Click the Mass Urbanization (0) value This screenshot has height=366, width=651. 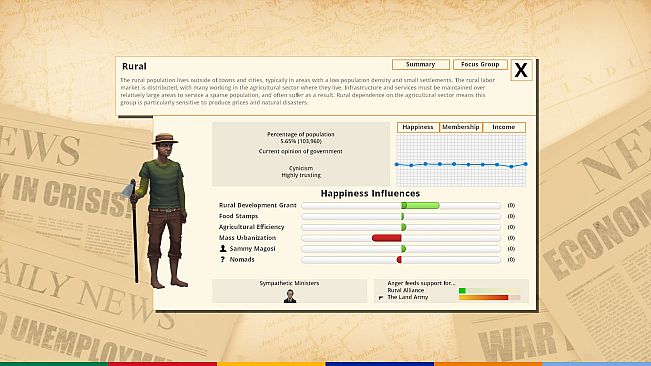click(511, 238)
